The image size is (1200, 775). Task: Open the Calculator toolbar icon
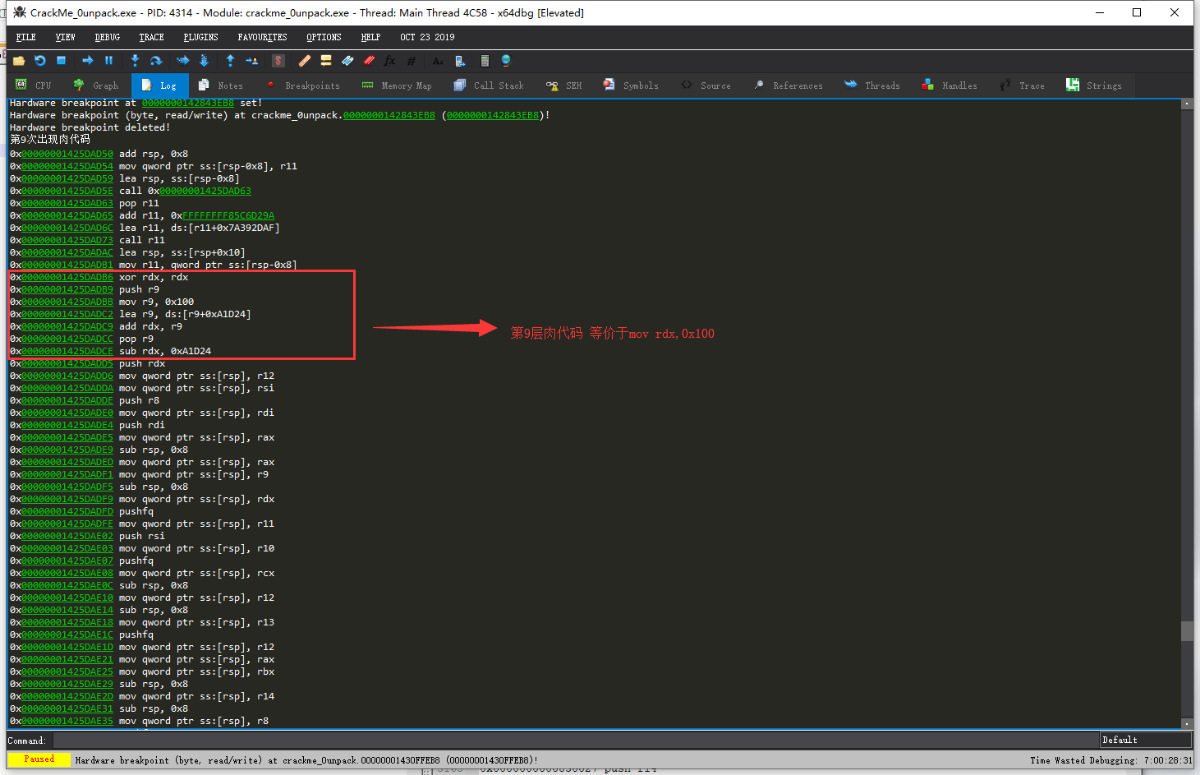click(485, 60)
